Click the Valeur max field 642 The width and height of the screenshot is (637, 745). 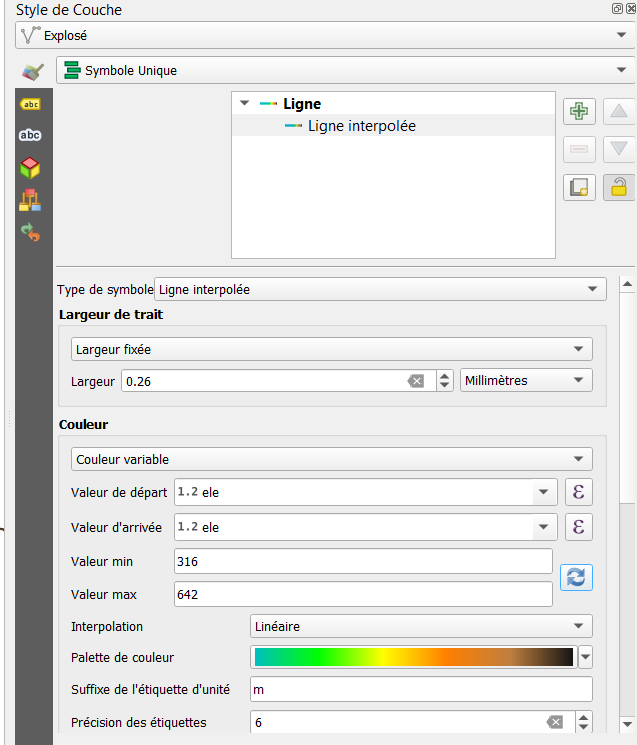363,594
